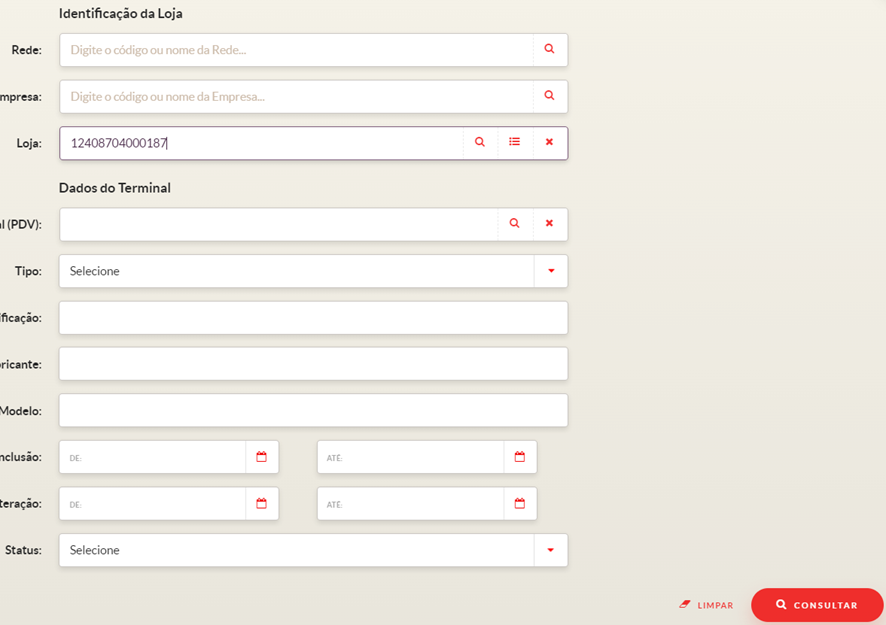
Task: Click the Limpar button
Action: 706,605
